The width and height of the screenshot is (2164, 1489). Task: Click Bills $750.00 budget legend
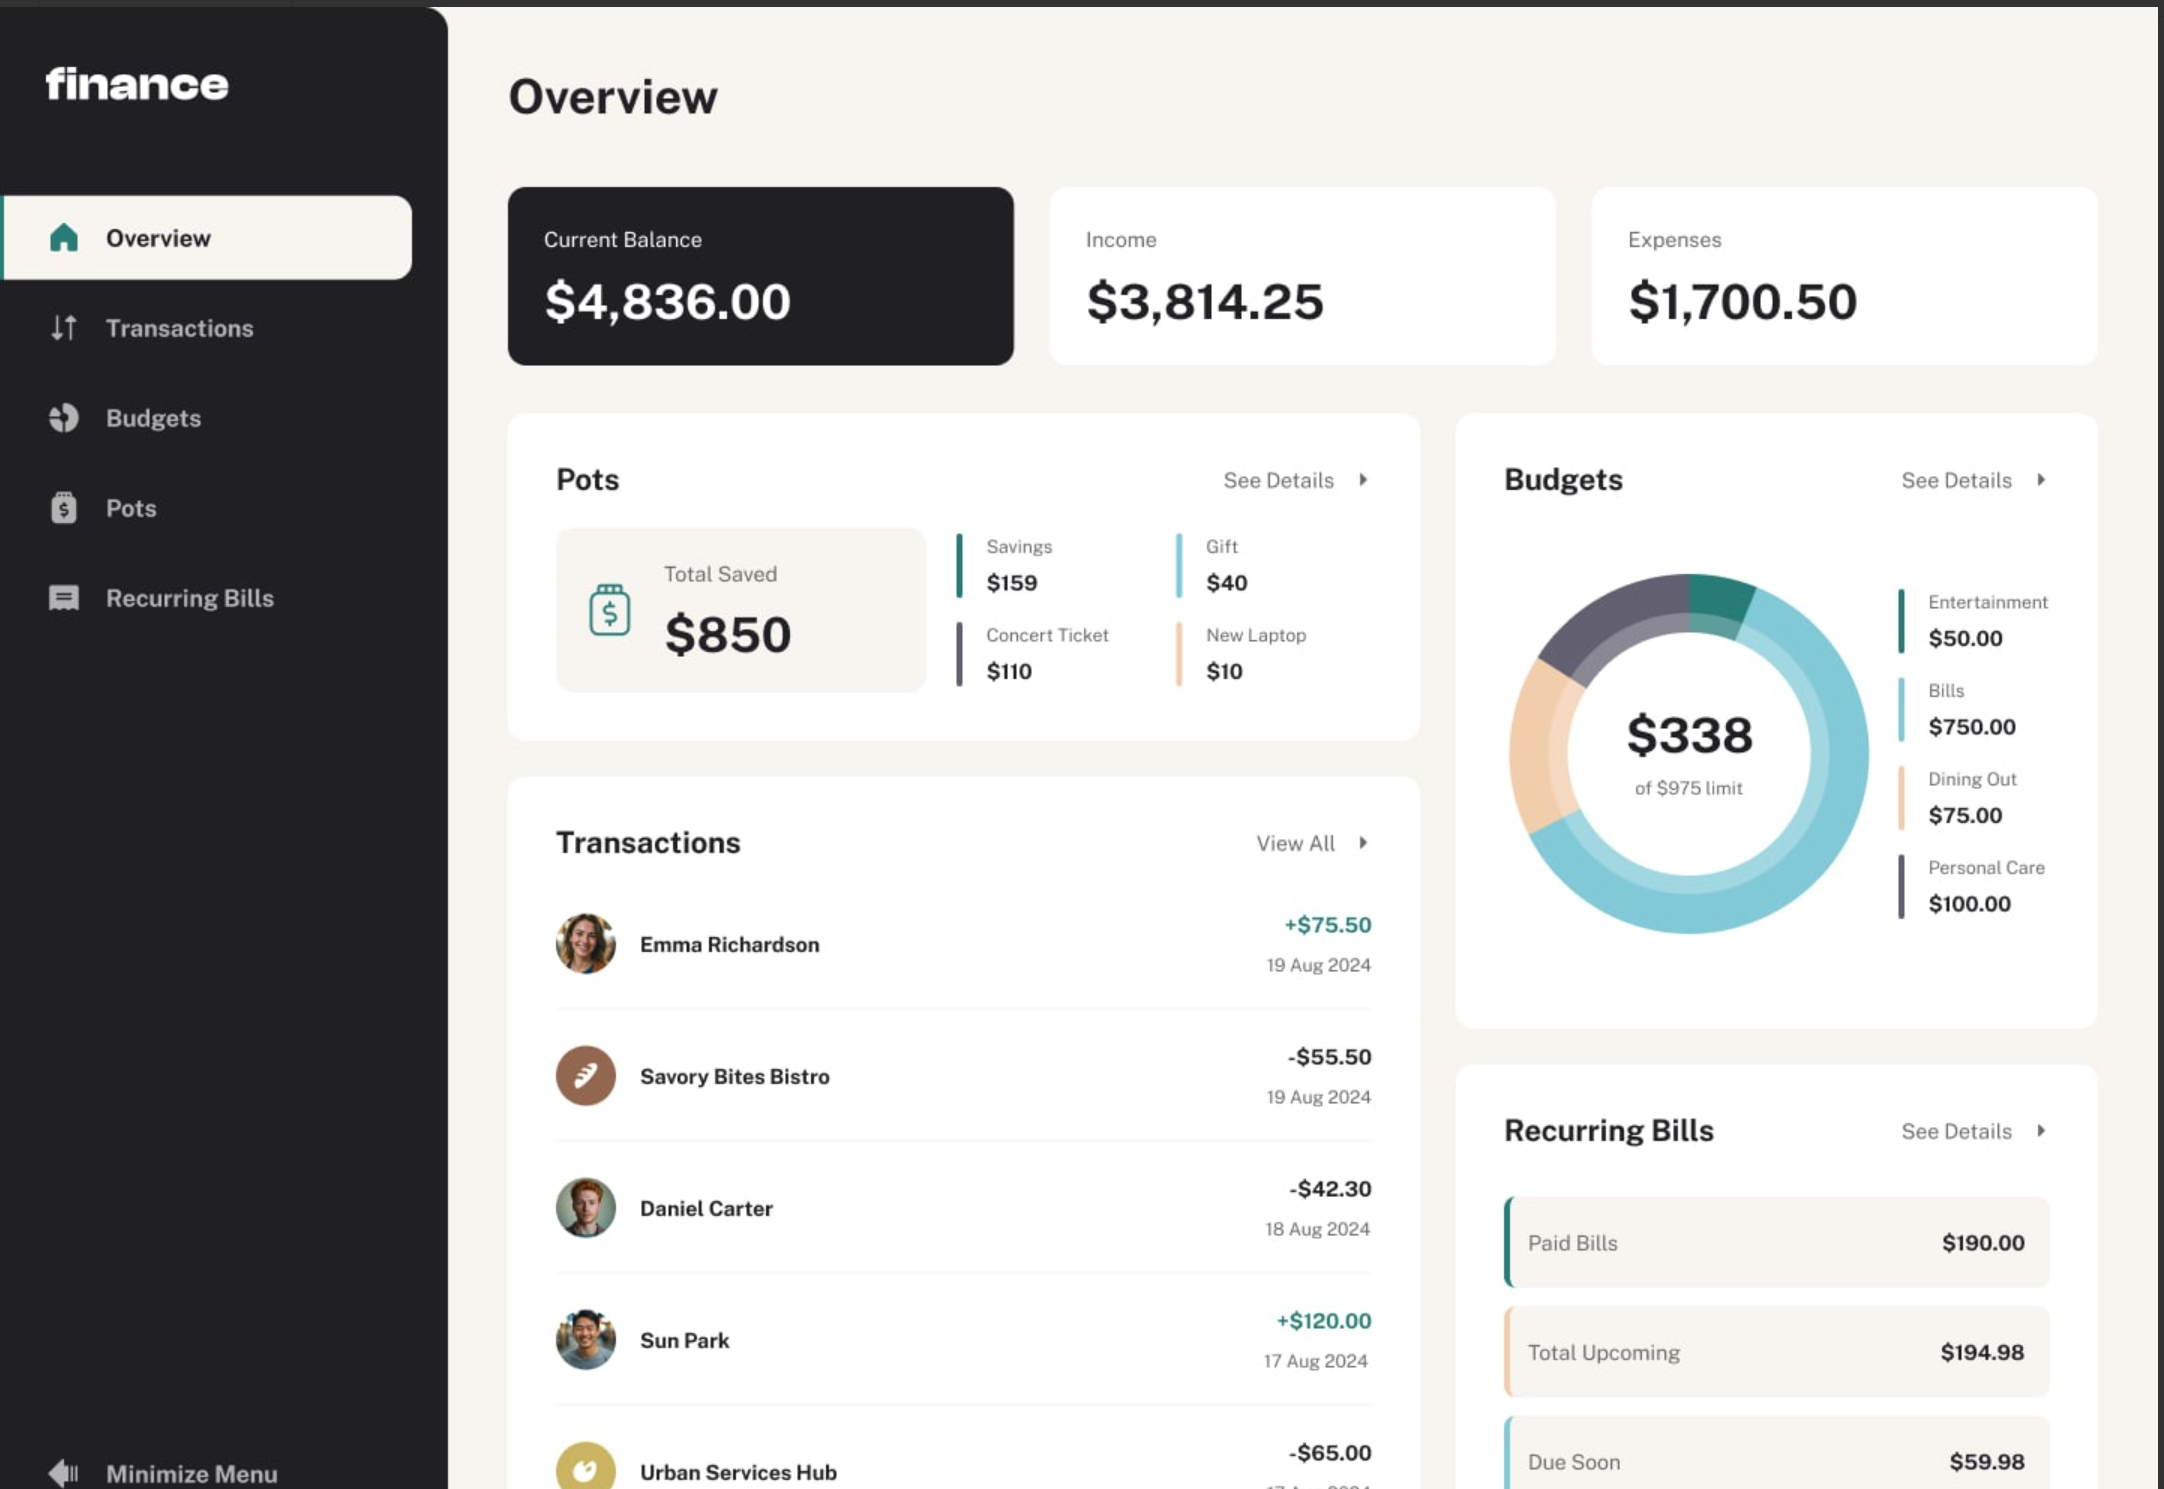click(x=1958, y=709)
